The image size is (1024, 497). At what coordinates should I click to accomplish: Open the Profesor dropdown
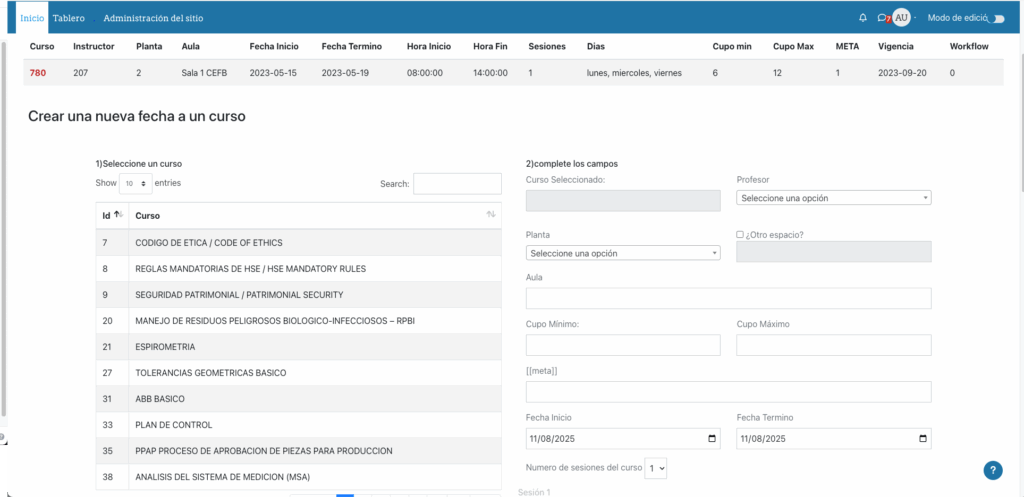point(833,198)
